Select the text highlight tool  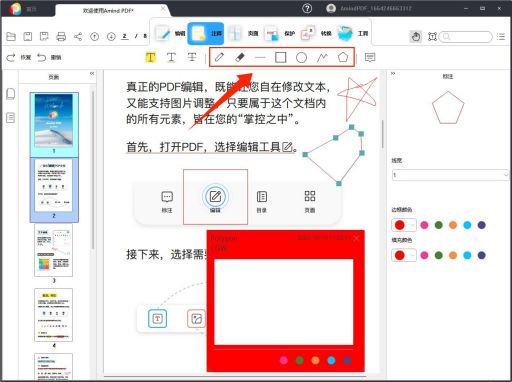coord(151,57)
